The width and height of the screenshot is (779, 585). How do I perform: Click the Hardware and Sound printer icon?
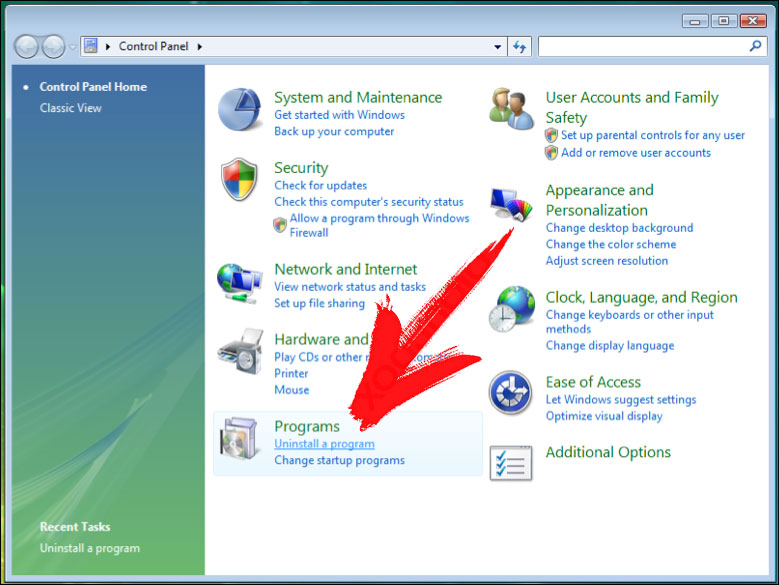(240, 351)
